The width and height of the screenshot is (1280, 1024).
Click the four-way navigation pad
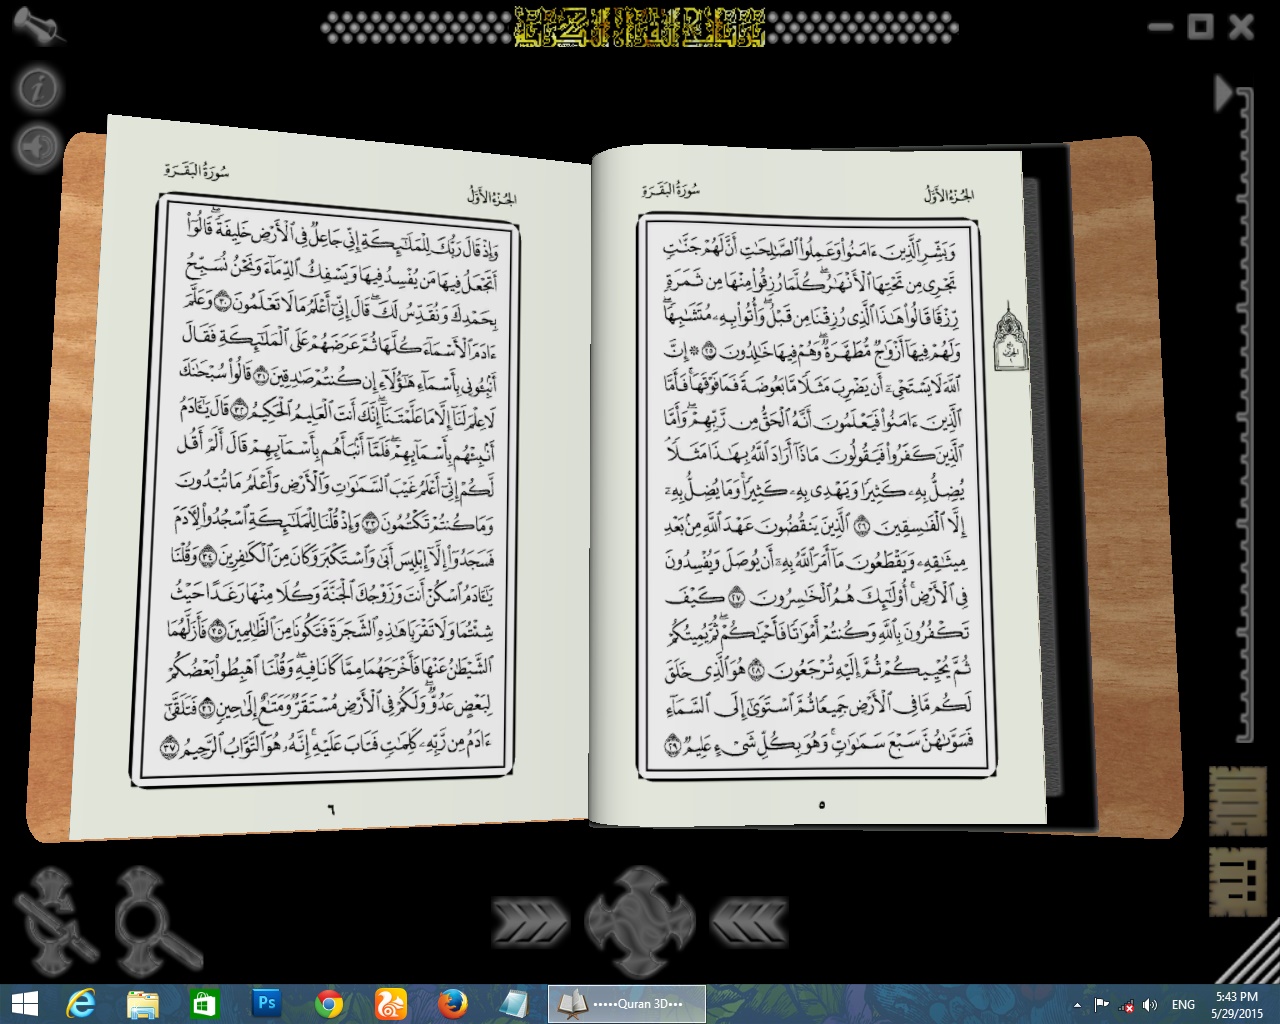click(639, 921)
